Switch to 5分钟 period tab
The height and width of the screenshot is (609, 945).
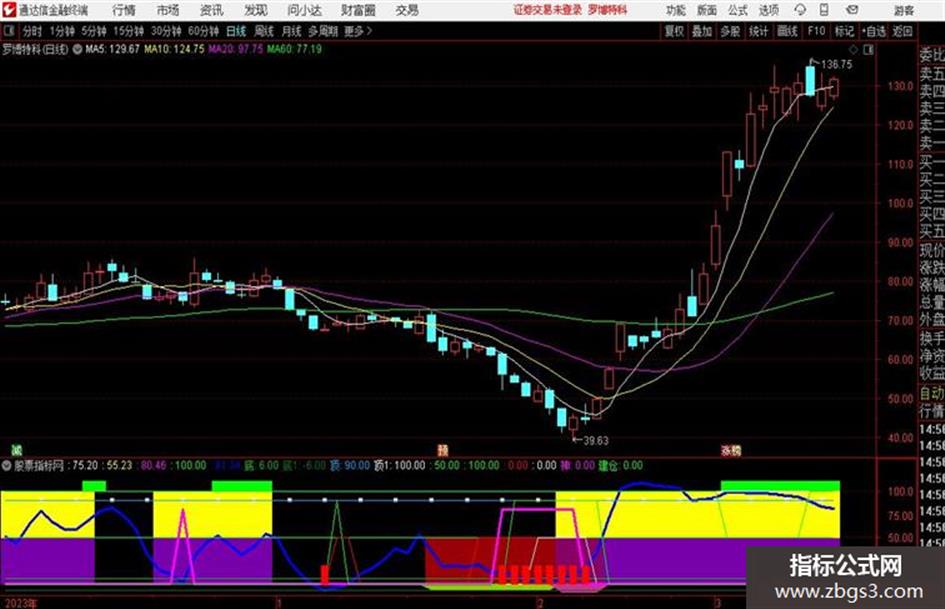click(x=94, y=31)
